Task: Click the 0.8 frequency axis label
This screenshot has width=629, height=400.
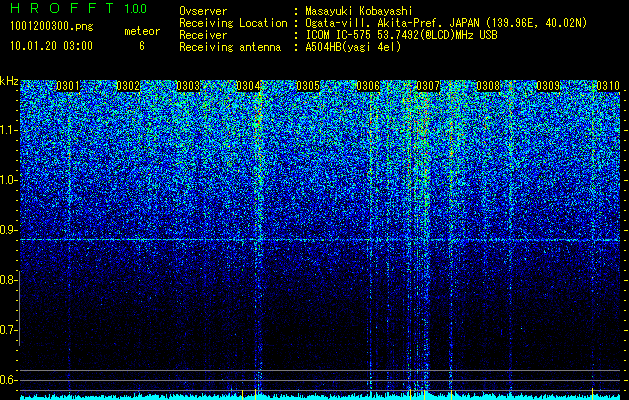Action: click(x=8, y=280)
